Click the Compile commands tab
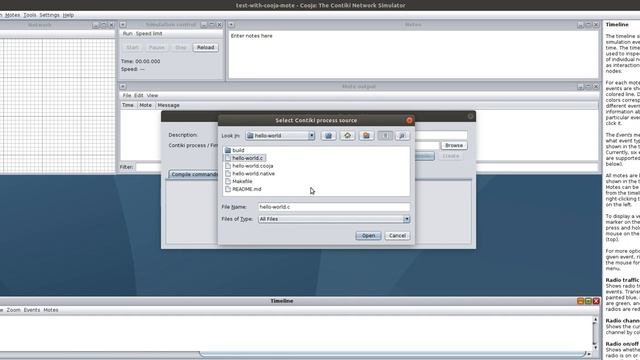 193,174
